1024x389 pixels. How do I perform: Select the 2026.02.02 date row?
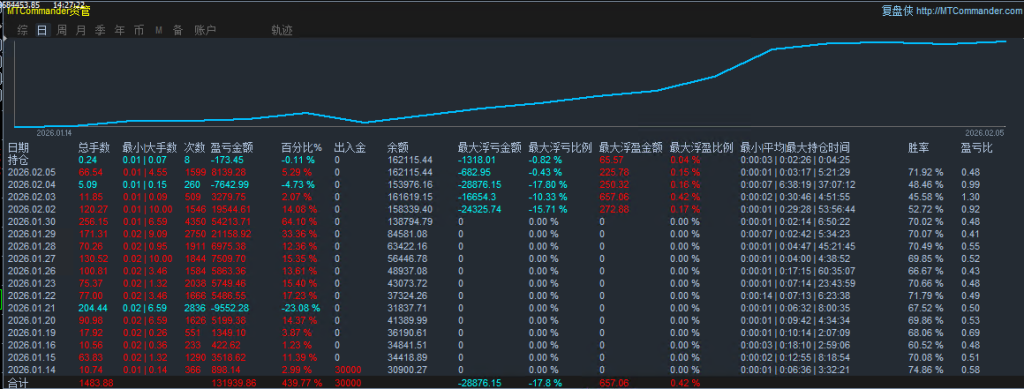pyautogui.click(x=31, y=210)
